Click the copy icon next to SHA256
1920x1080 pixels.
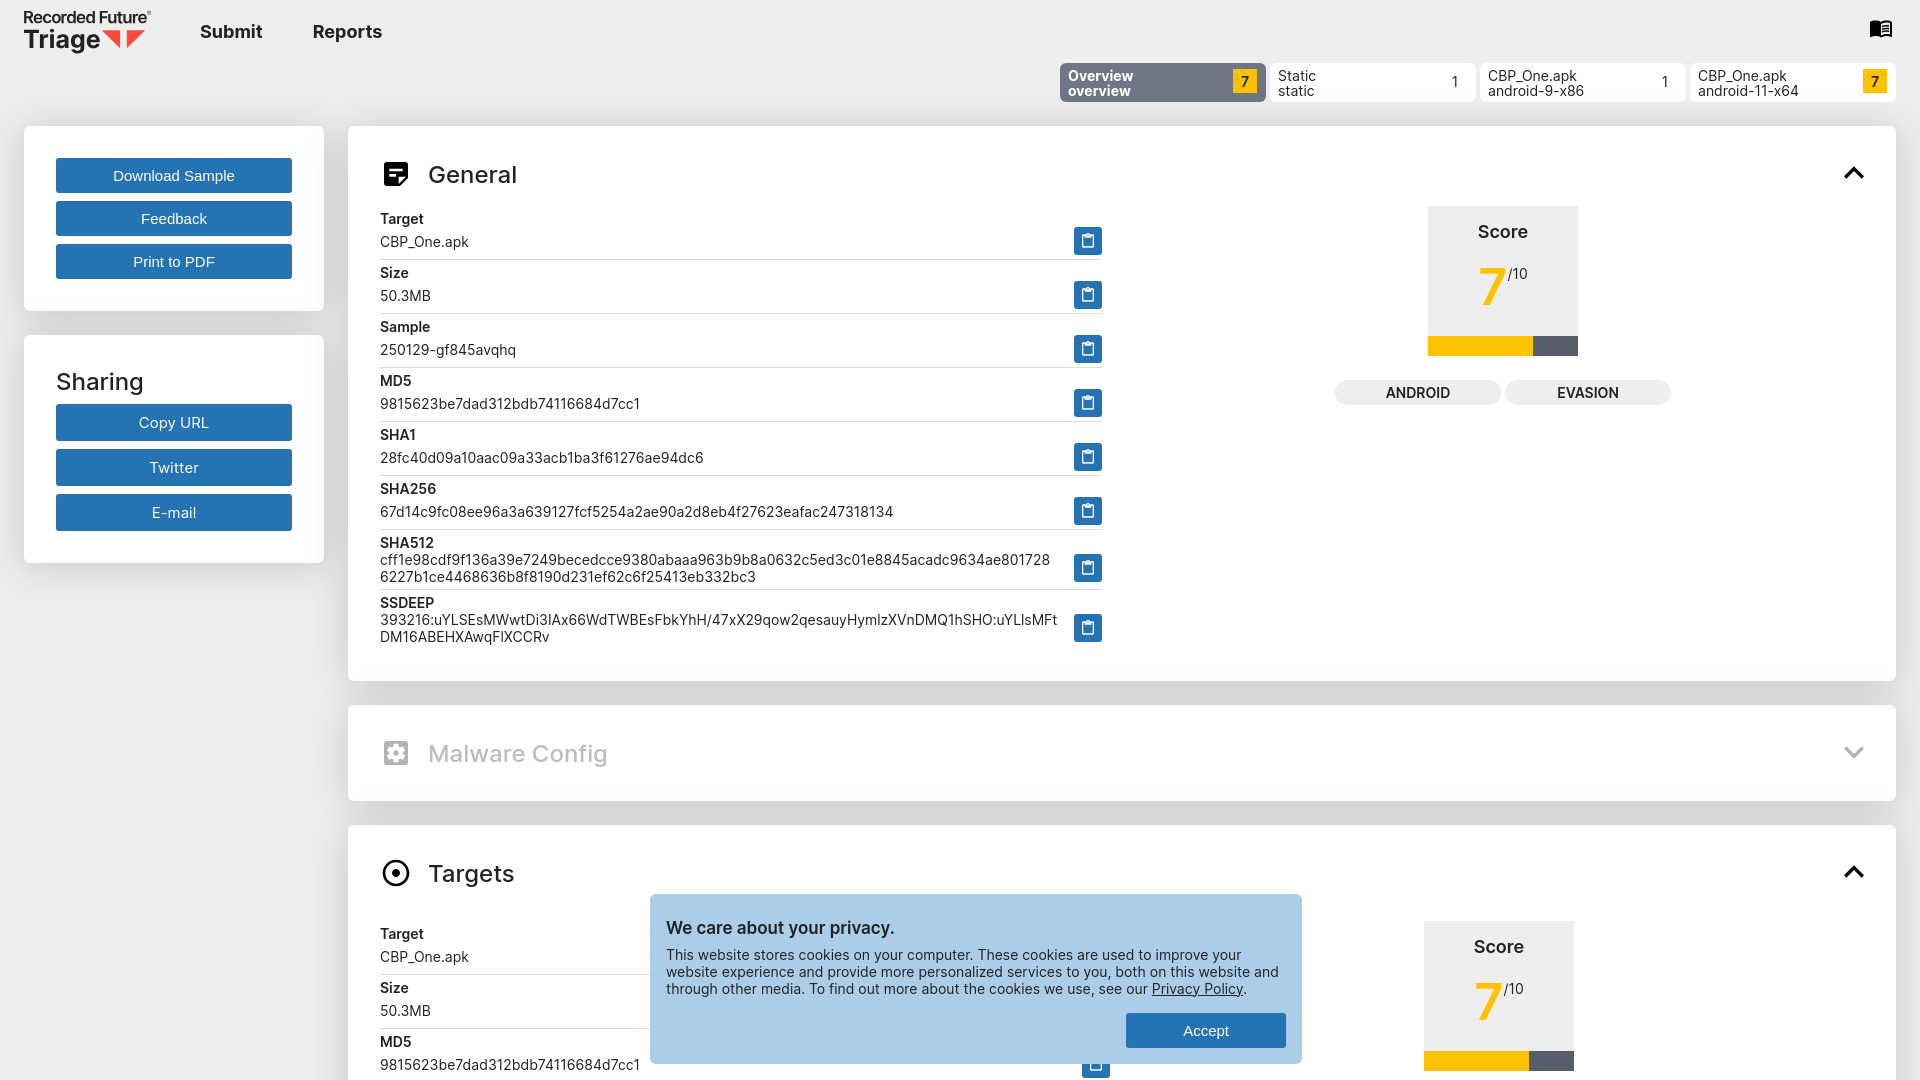point(1088,510)
